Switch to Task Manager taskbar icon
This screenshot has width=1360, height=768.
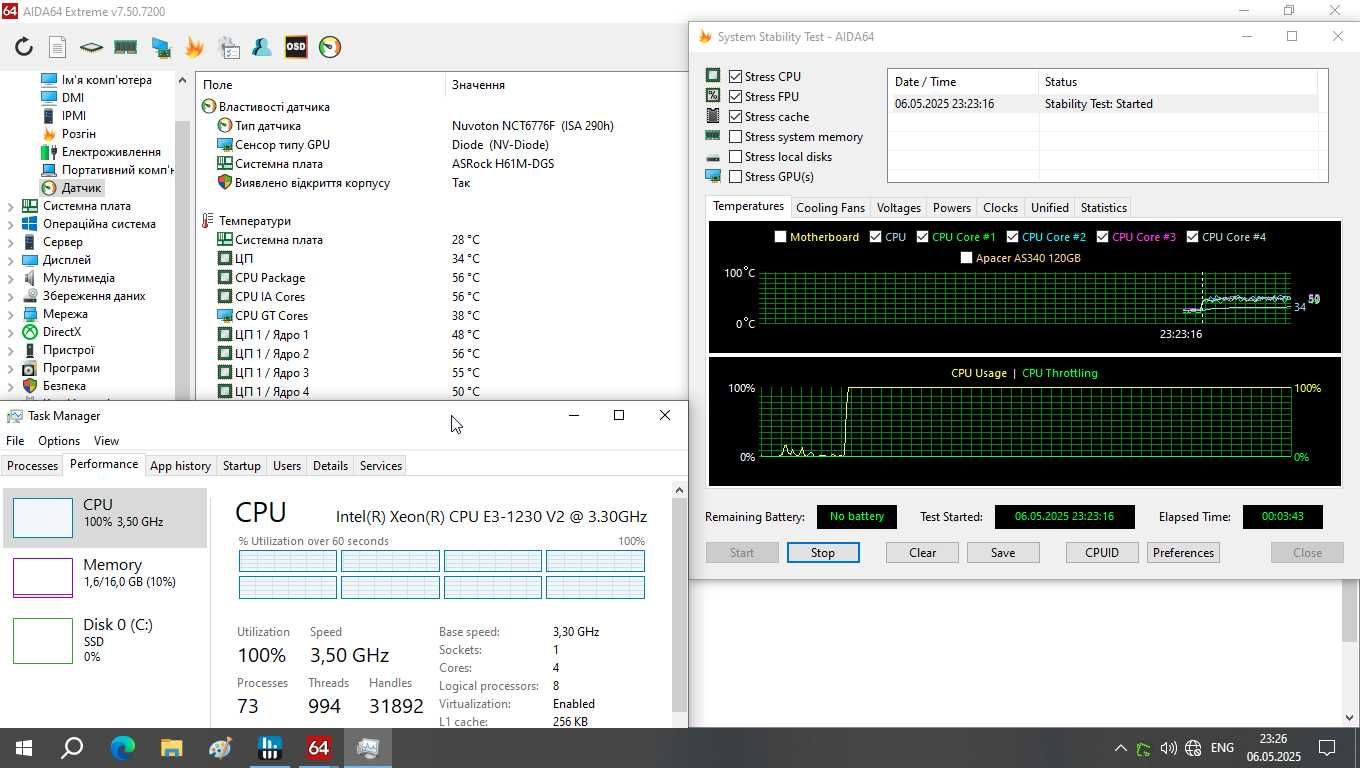(368, 748)
